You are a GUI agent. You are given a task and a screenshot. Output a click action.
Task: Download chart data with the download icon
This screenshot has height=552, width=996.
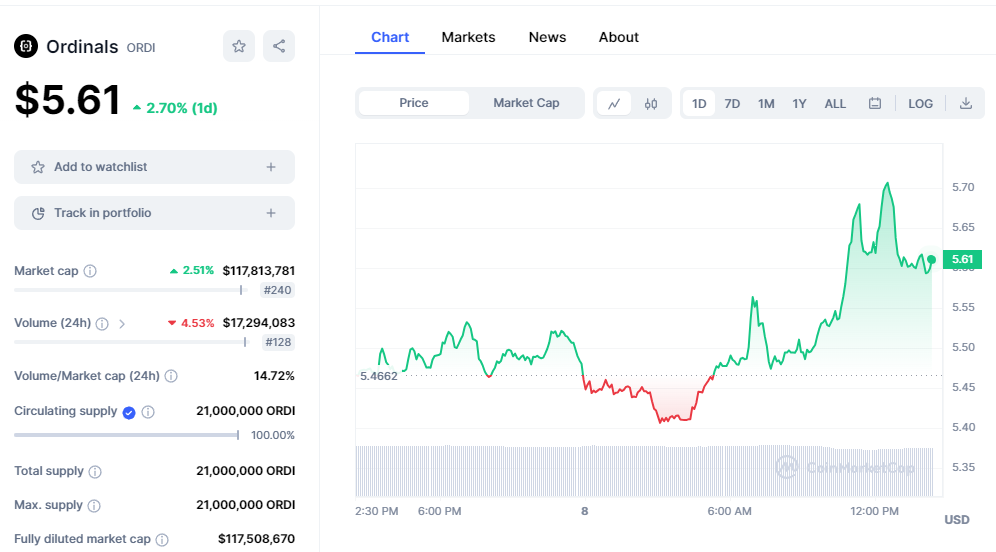[x=966, y=104]
